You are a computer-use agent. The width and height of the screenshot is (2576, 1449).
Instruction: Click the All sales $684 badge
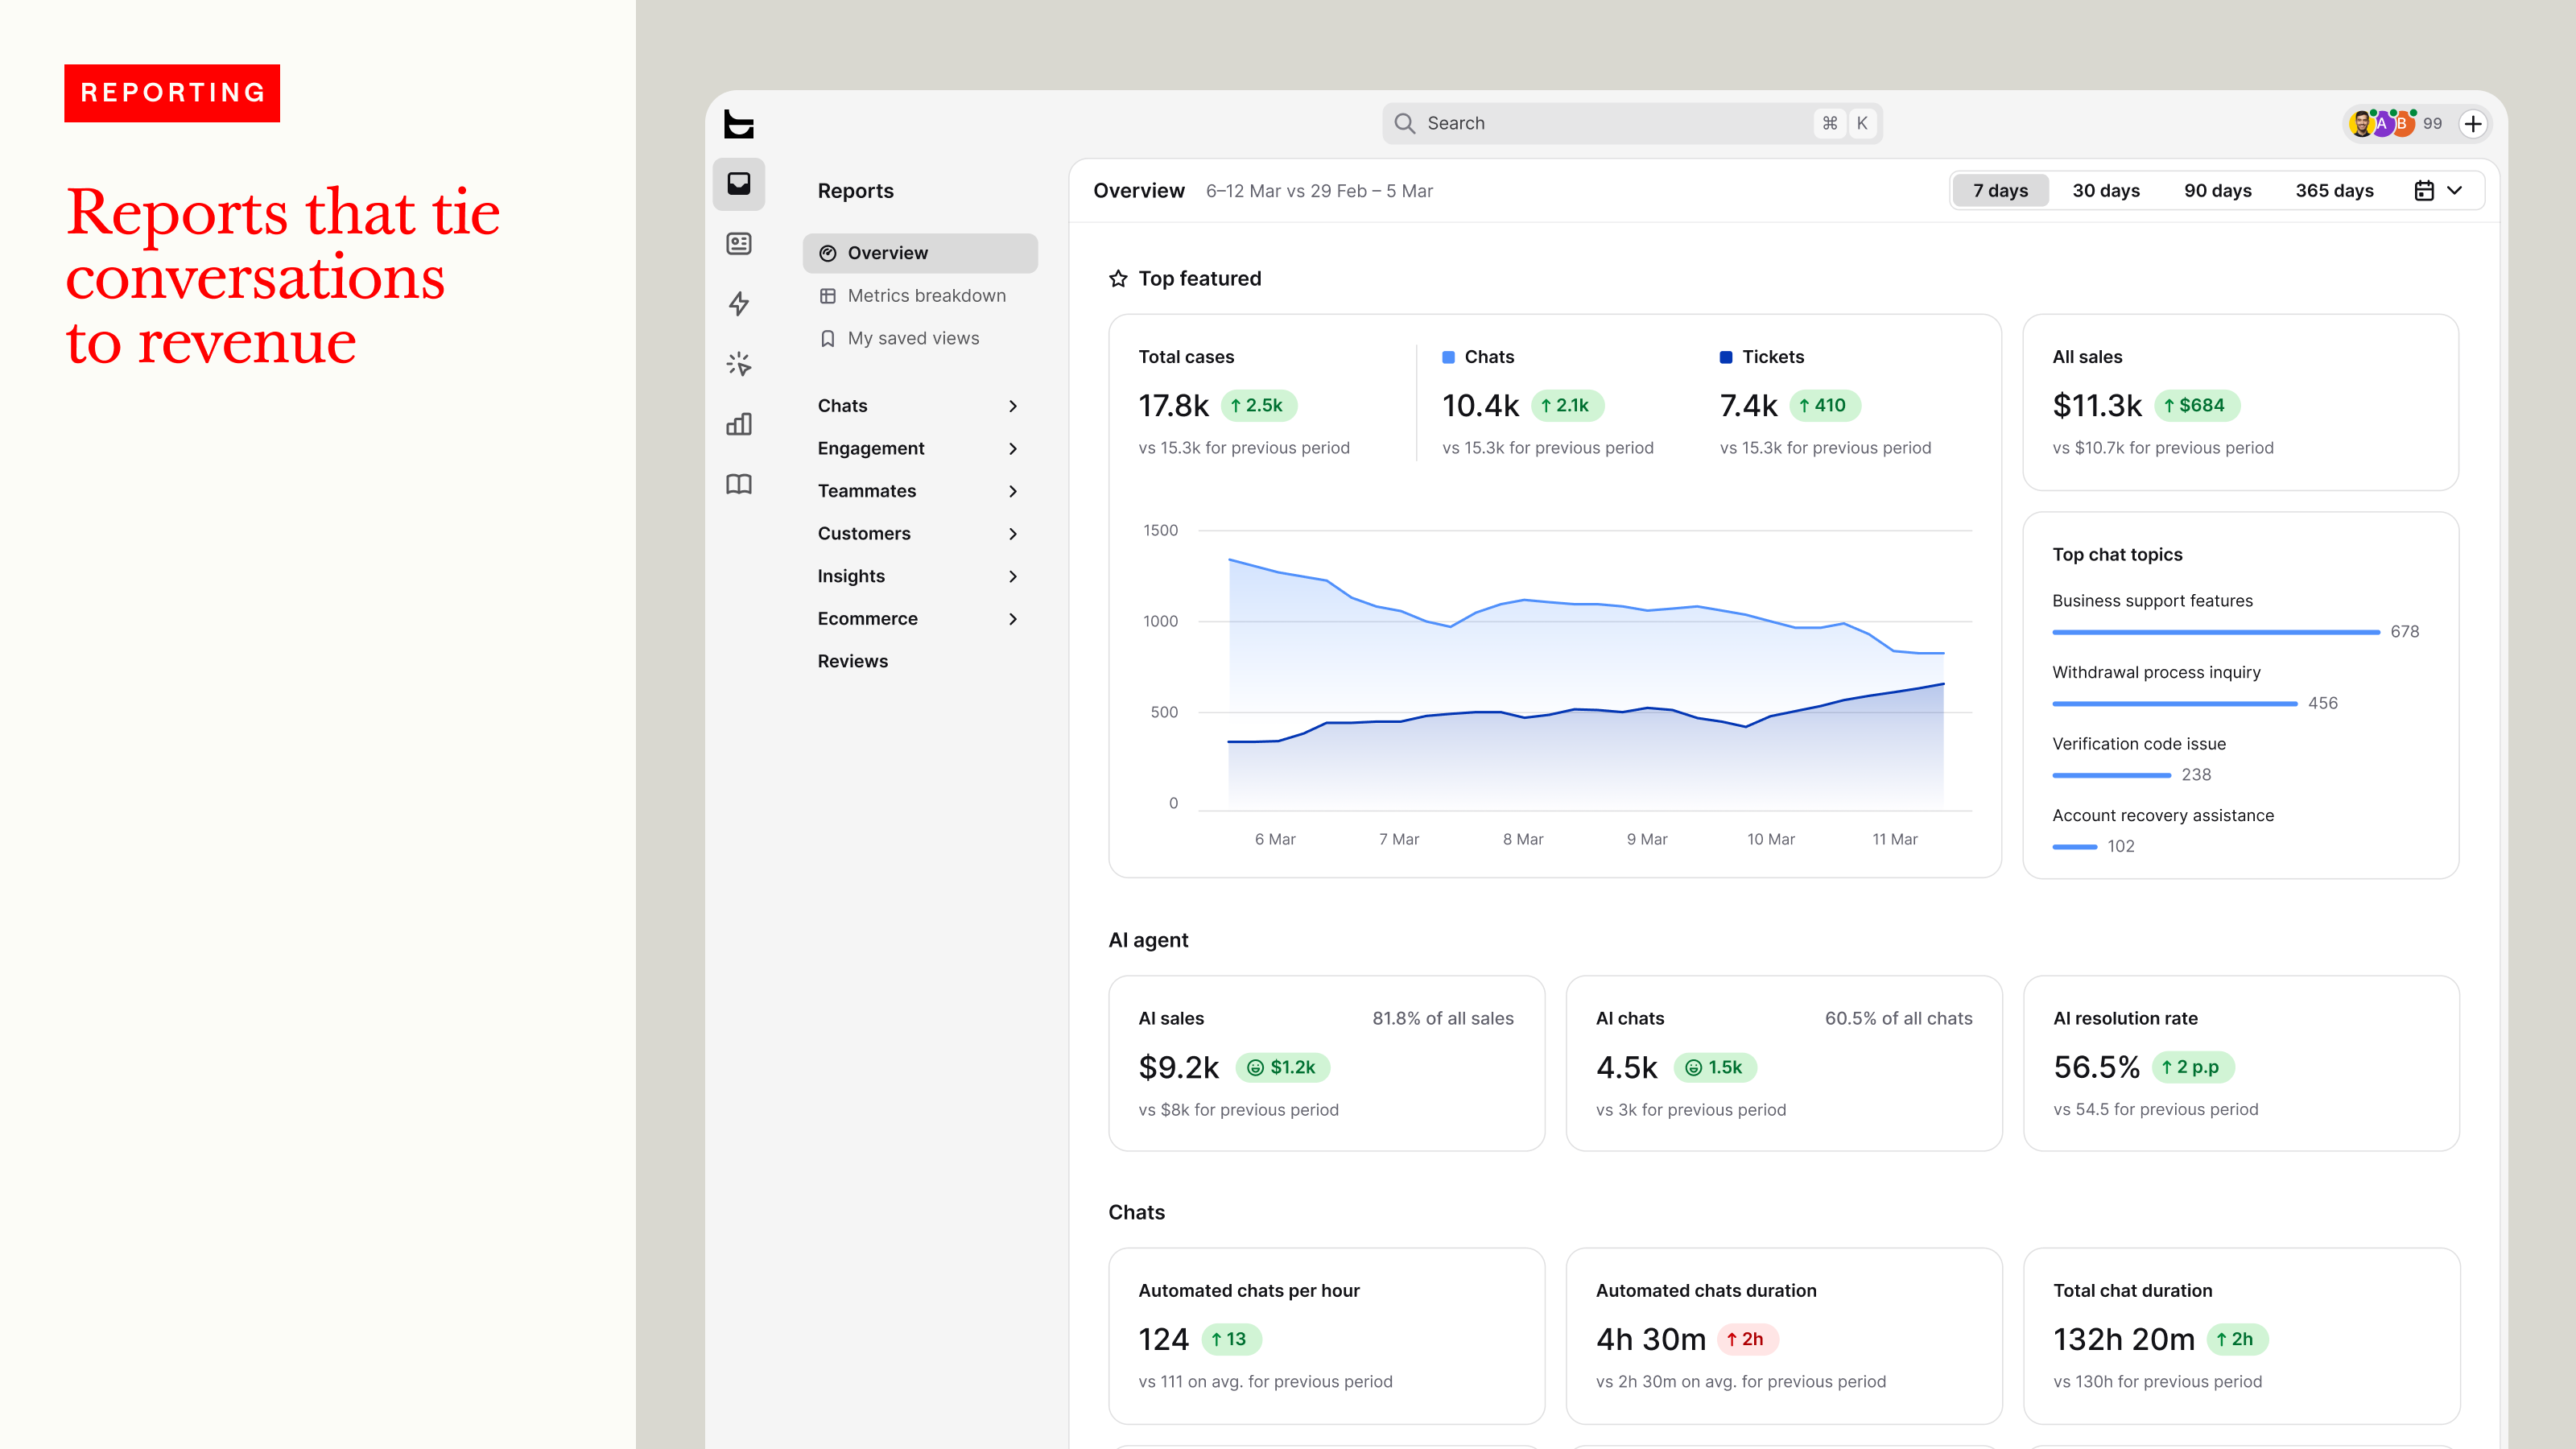[2195, 406]
